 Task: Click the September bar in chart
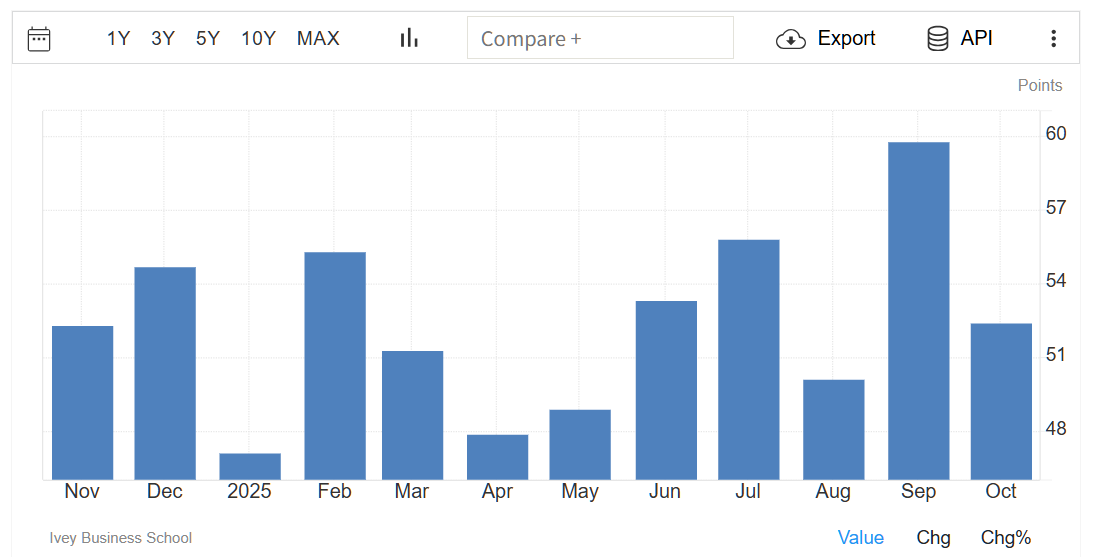click(x=918, y=310)
